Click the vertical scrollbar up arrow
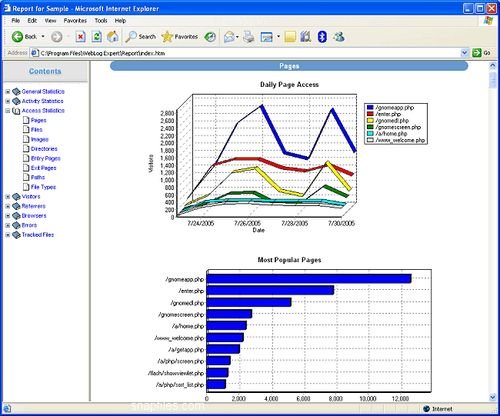500x416 pixels. coord(493,66)
